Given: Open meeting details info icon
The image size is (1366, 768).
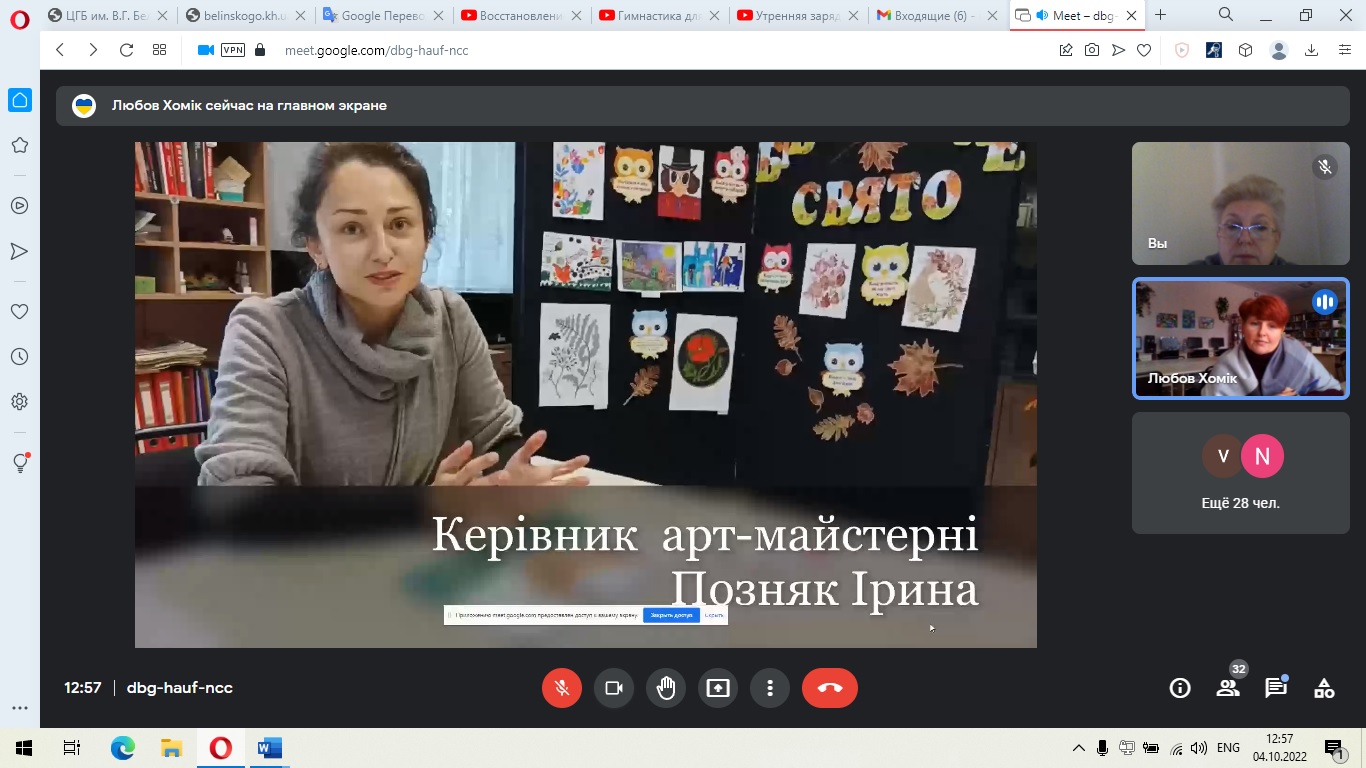Looking at the screenshot, I should pos(1180,688).
